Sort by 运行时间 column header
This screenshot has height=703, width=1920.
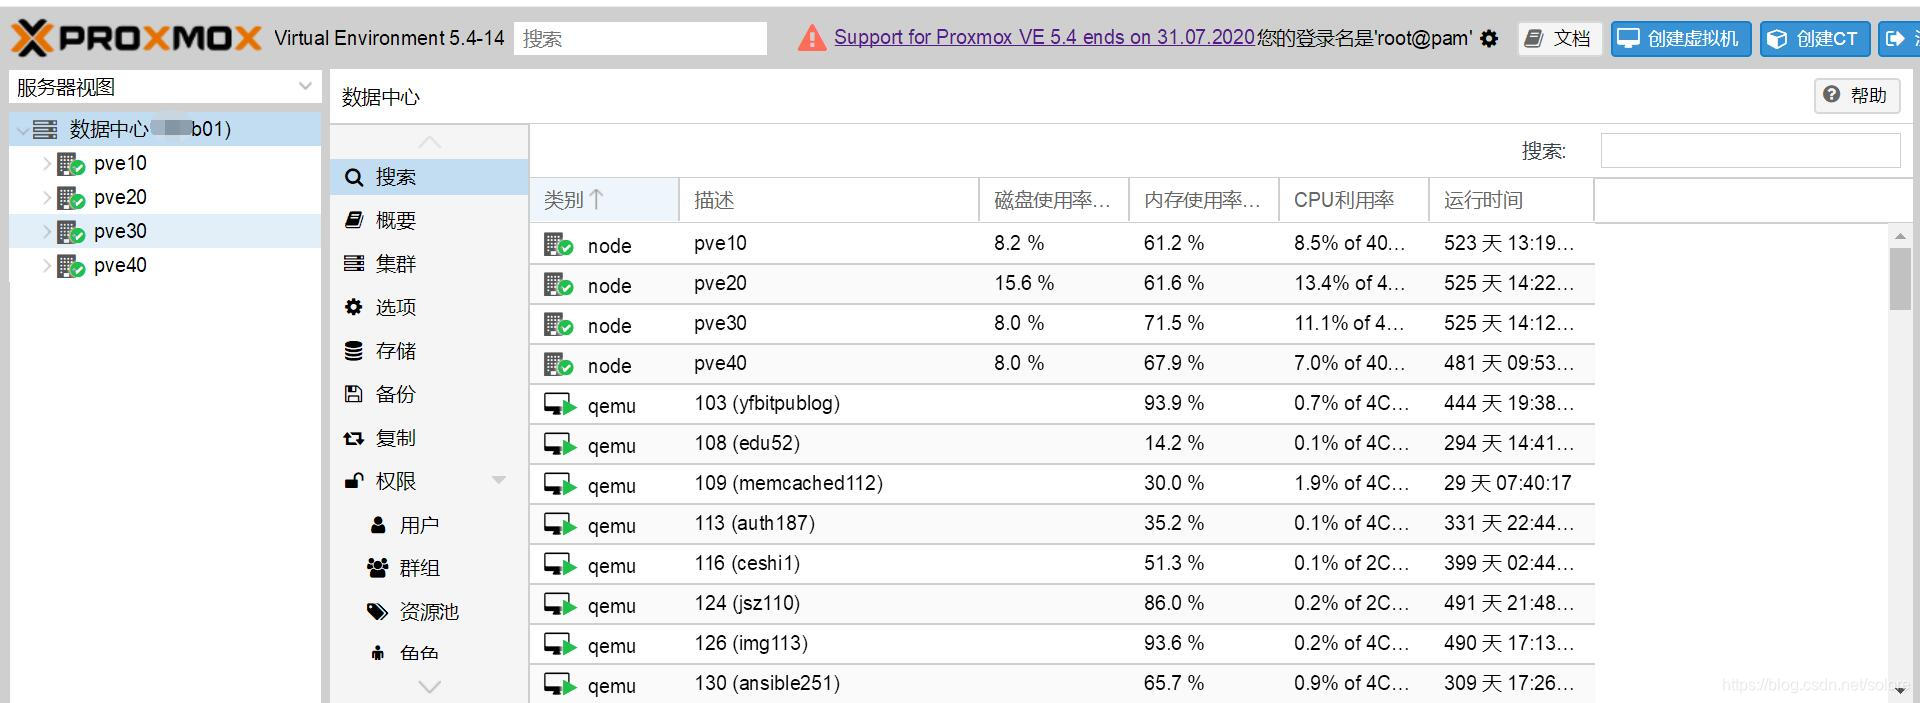1511,200
